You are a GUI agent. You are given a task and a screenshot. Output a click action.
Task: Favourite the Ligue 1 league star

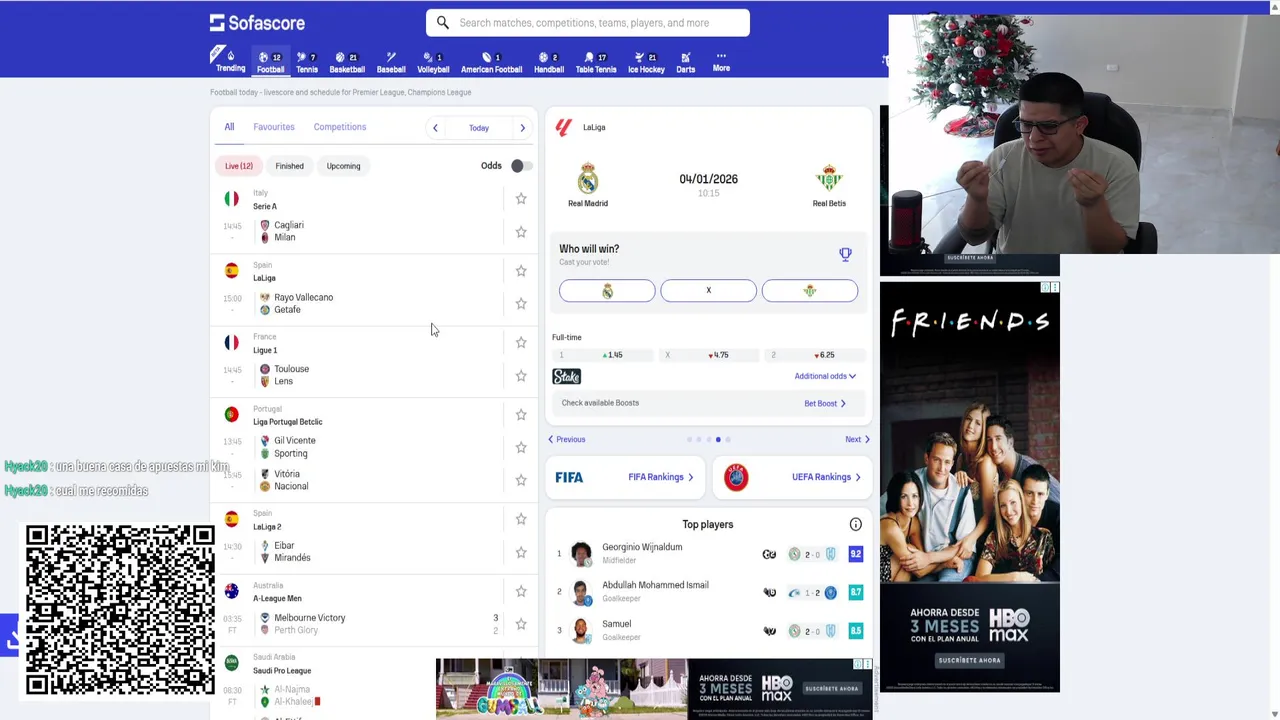(521, 343)
